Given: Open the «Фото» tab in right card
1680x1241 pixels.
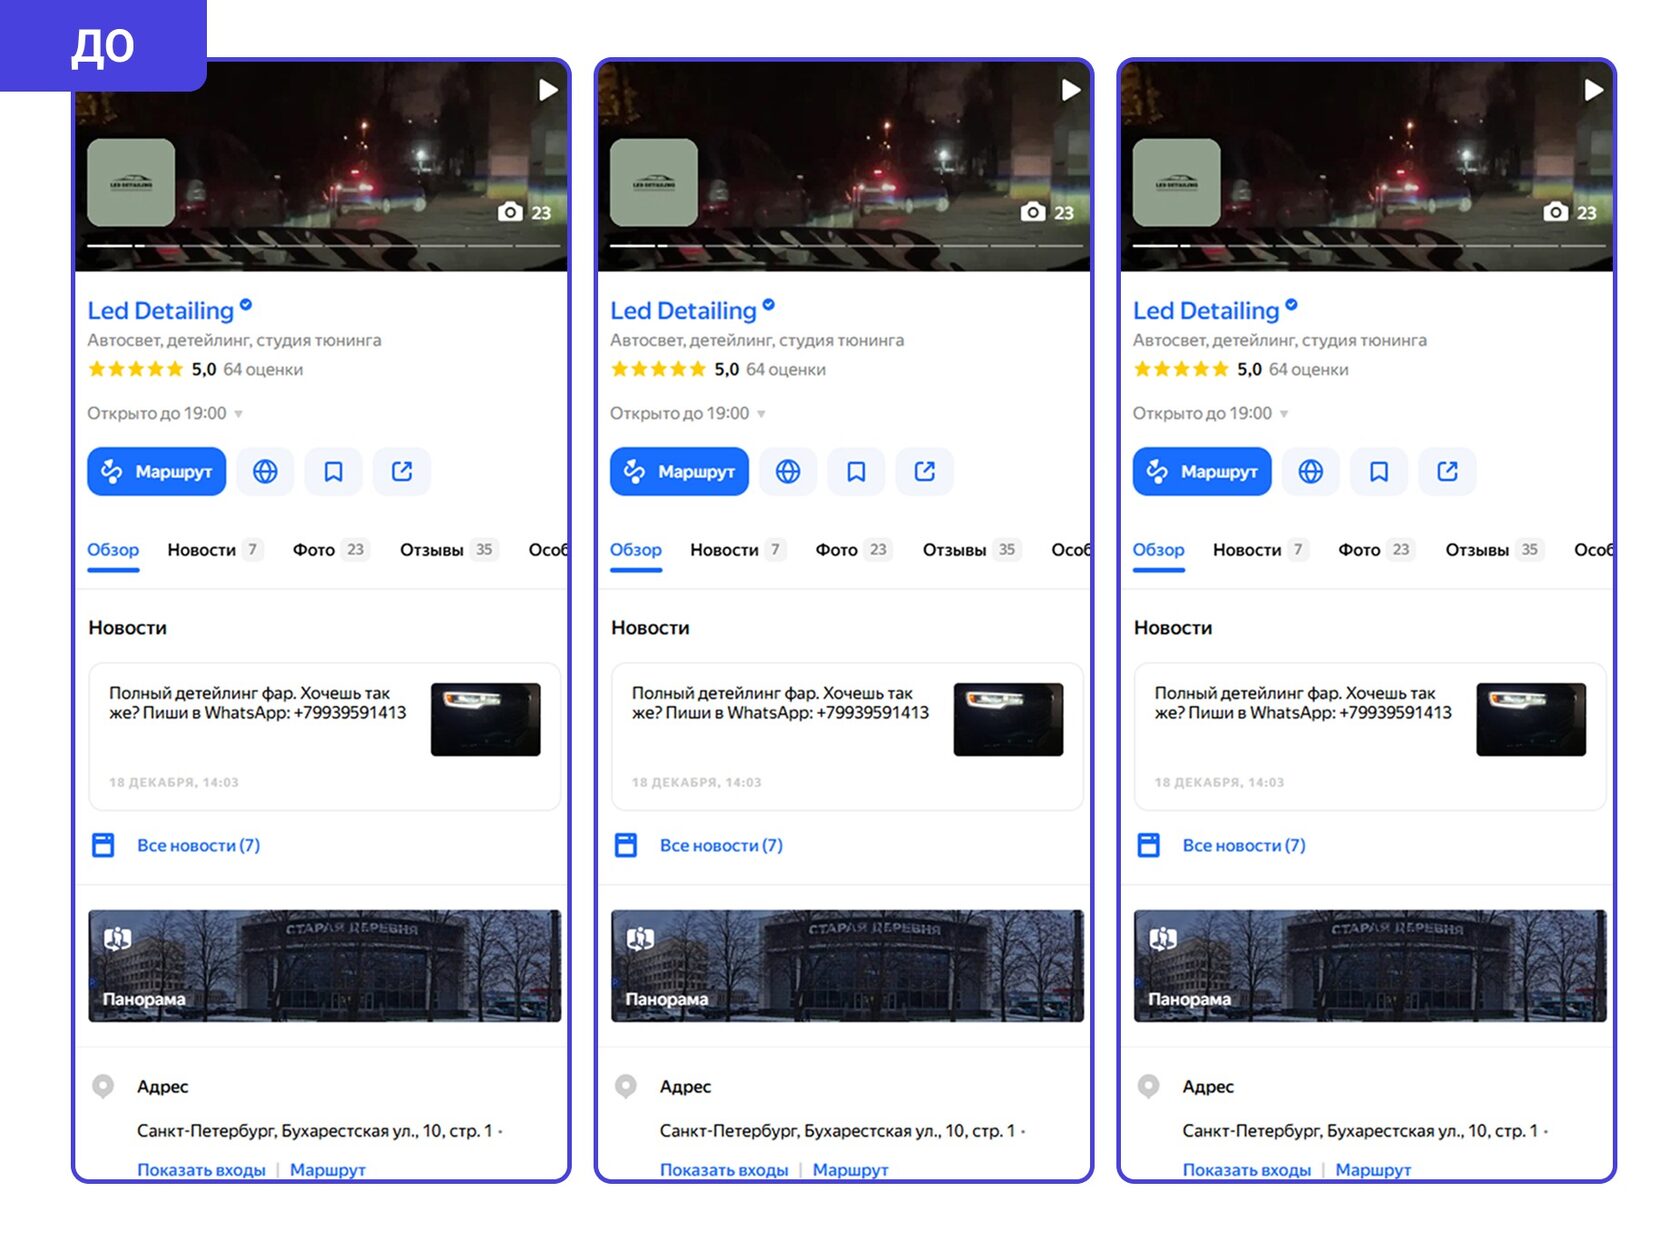Looking at the screenshot, I should [1375, 550].
